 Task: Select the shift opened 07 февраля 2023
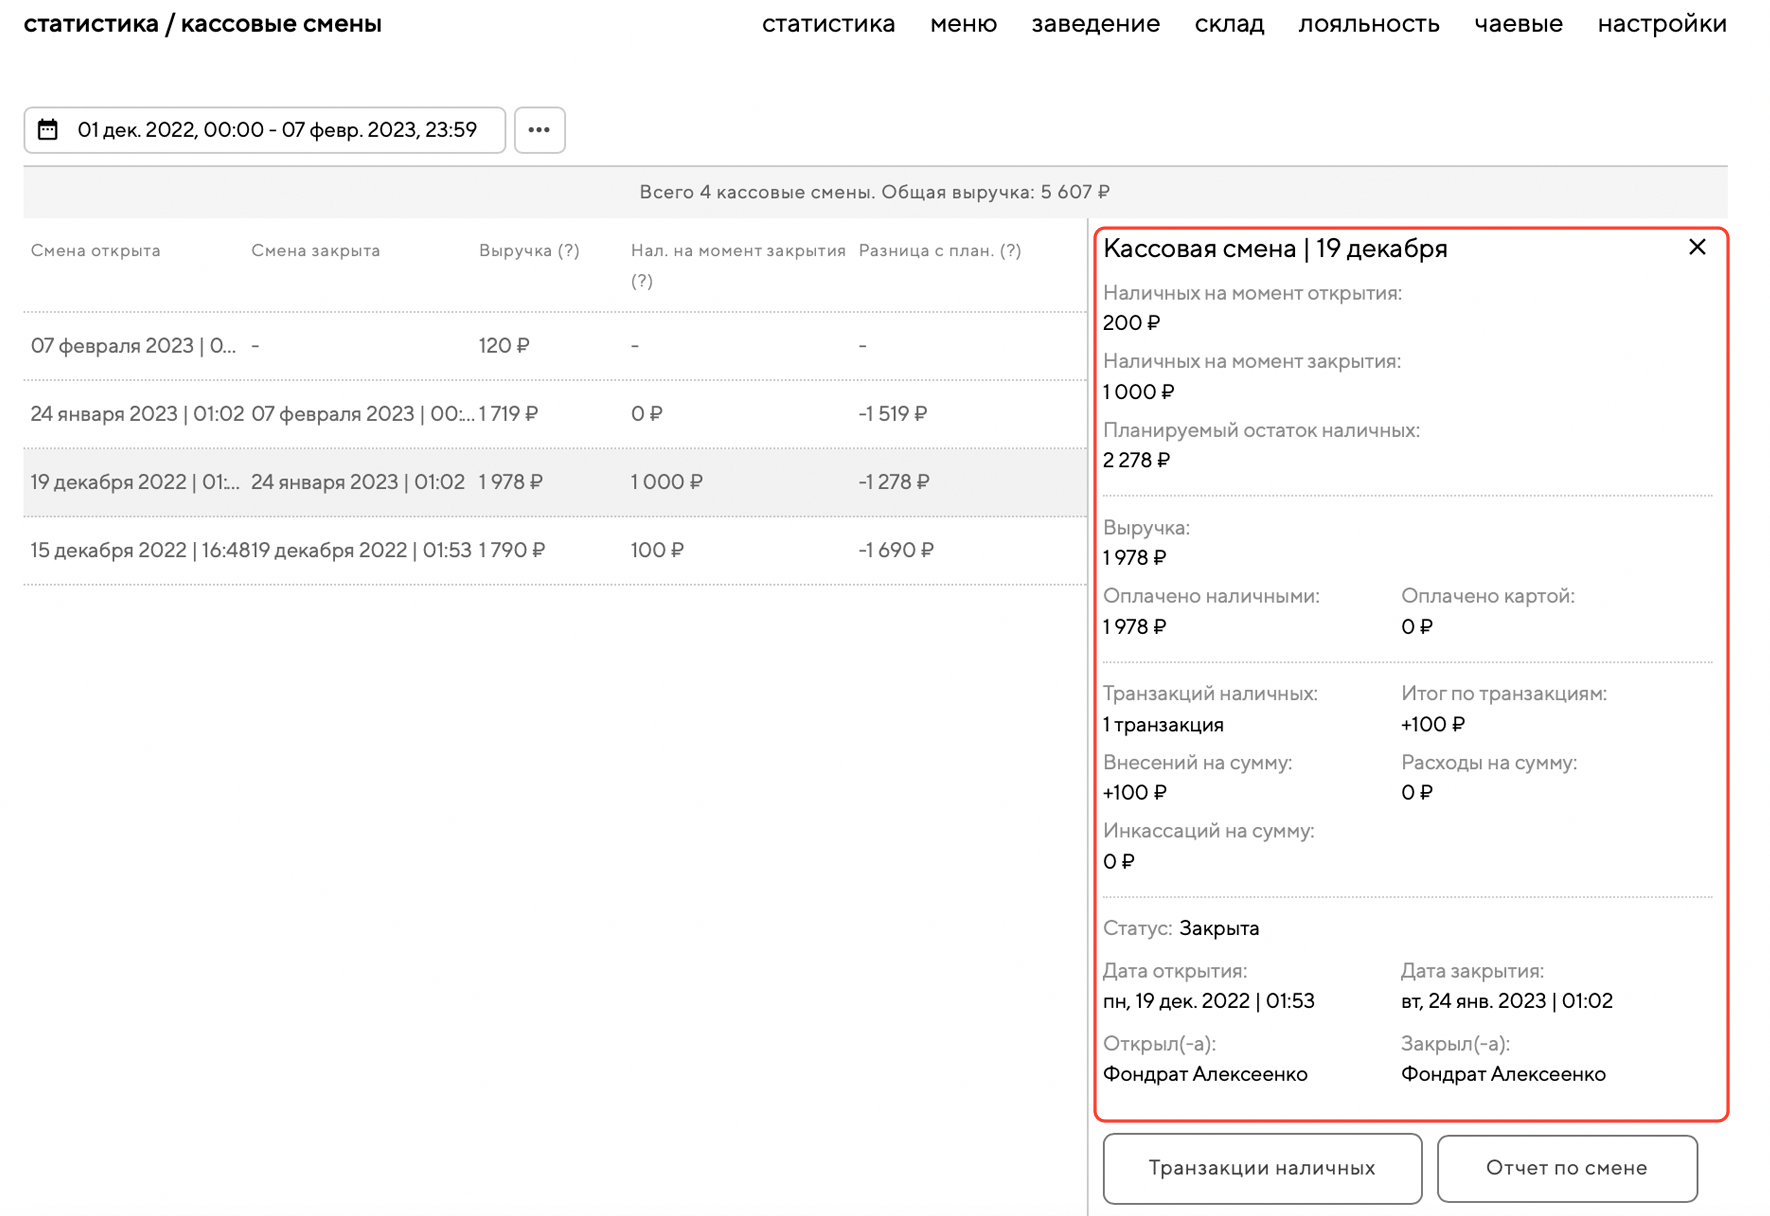133,346
